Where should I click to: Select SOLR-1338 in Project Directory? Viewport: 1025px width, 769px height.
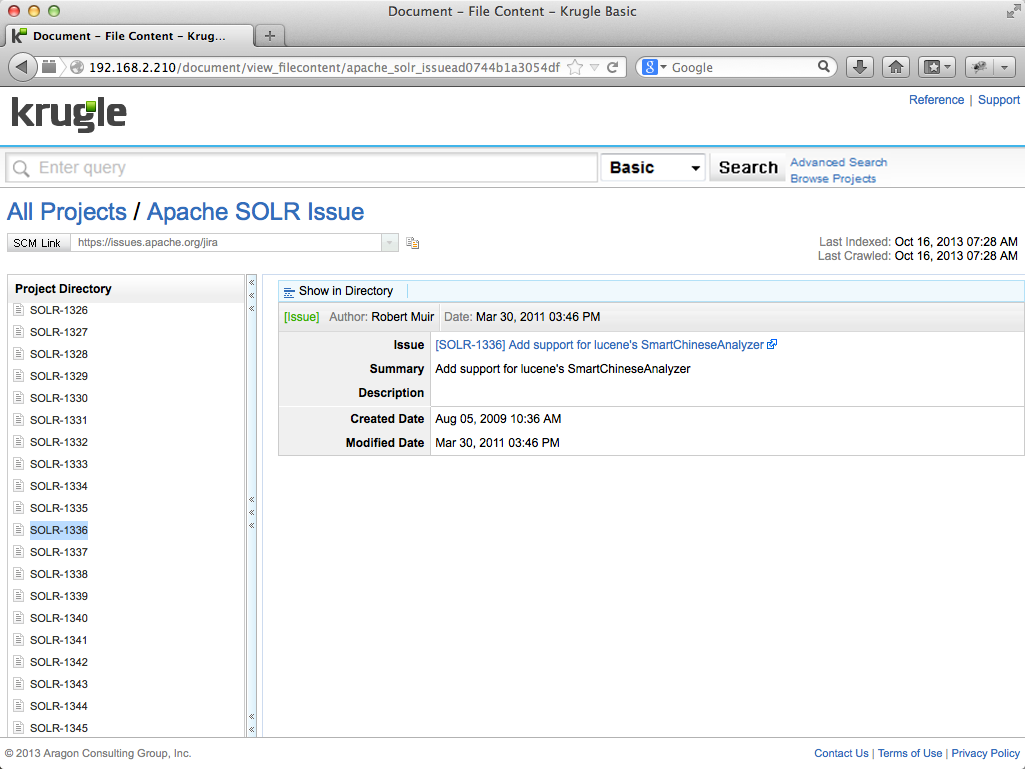click(59, 574)
